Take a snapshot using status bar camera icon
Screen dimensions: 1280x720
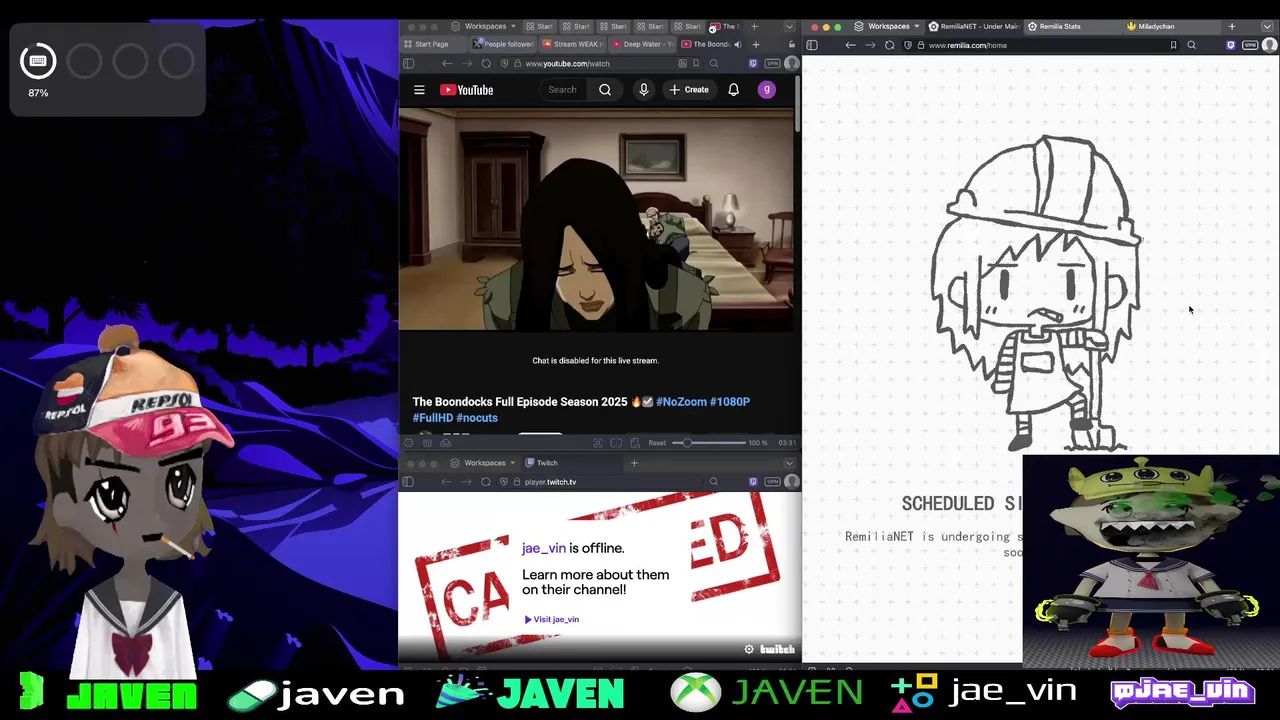pos(598,443)
